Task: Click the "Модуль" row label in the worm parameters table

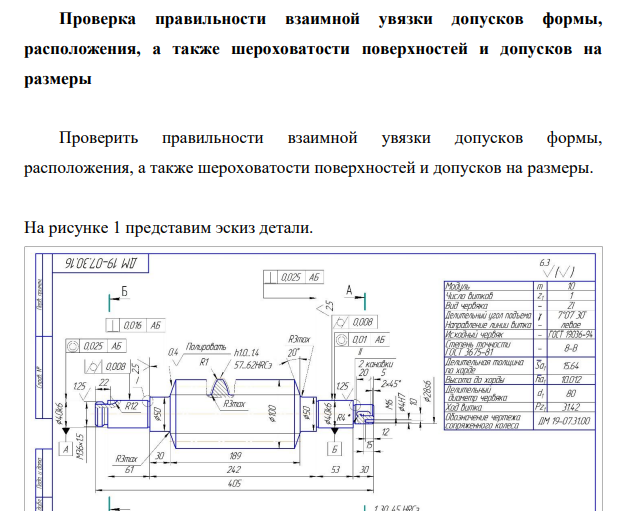Action: 458,286
